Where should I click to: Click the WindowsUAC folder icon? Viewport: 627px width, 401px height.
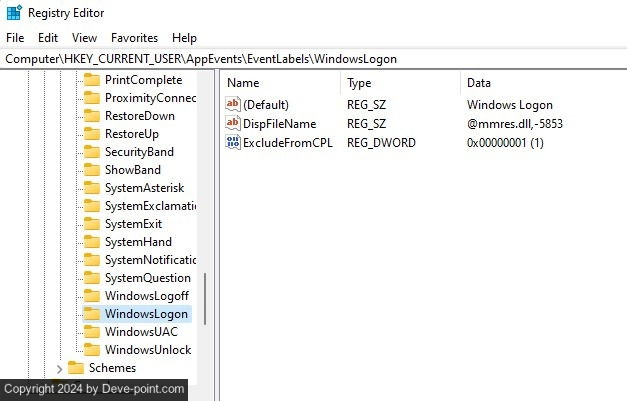click(x=92, y=332)
